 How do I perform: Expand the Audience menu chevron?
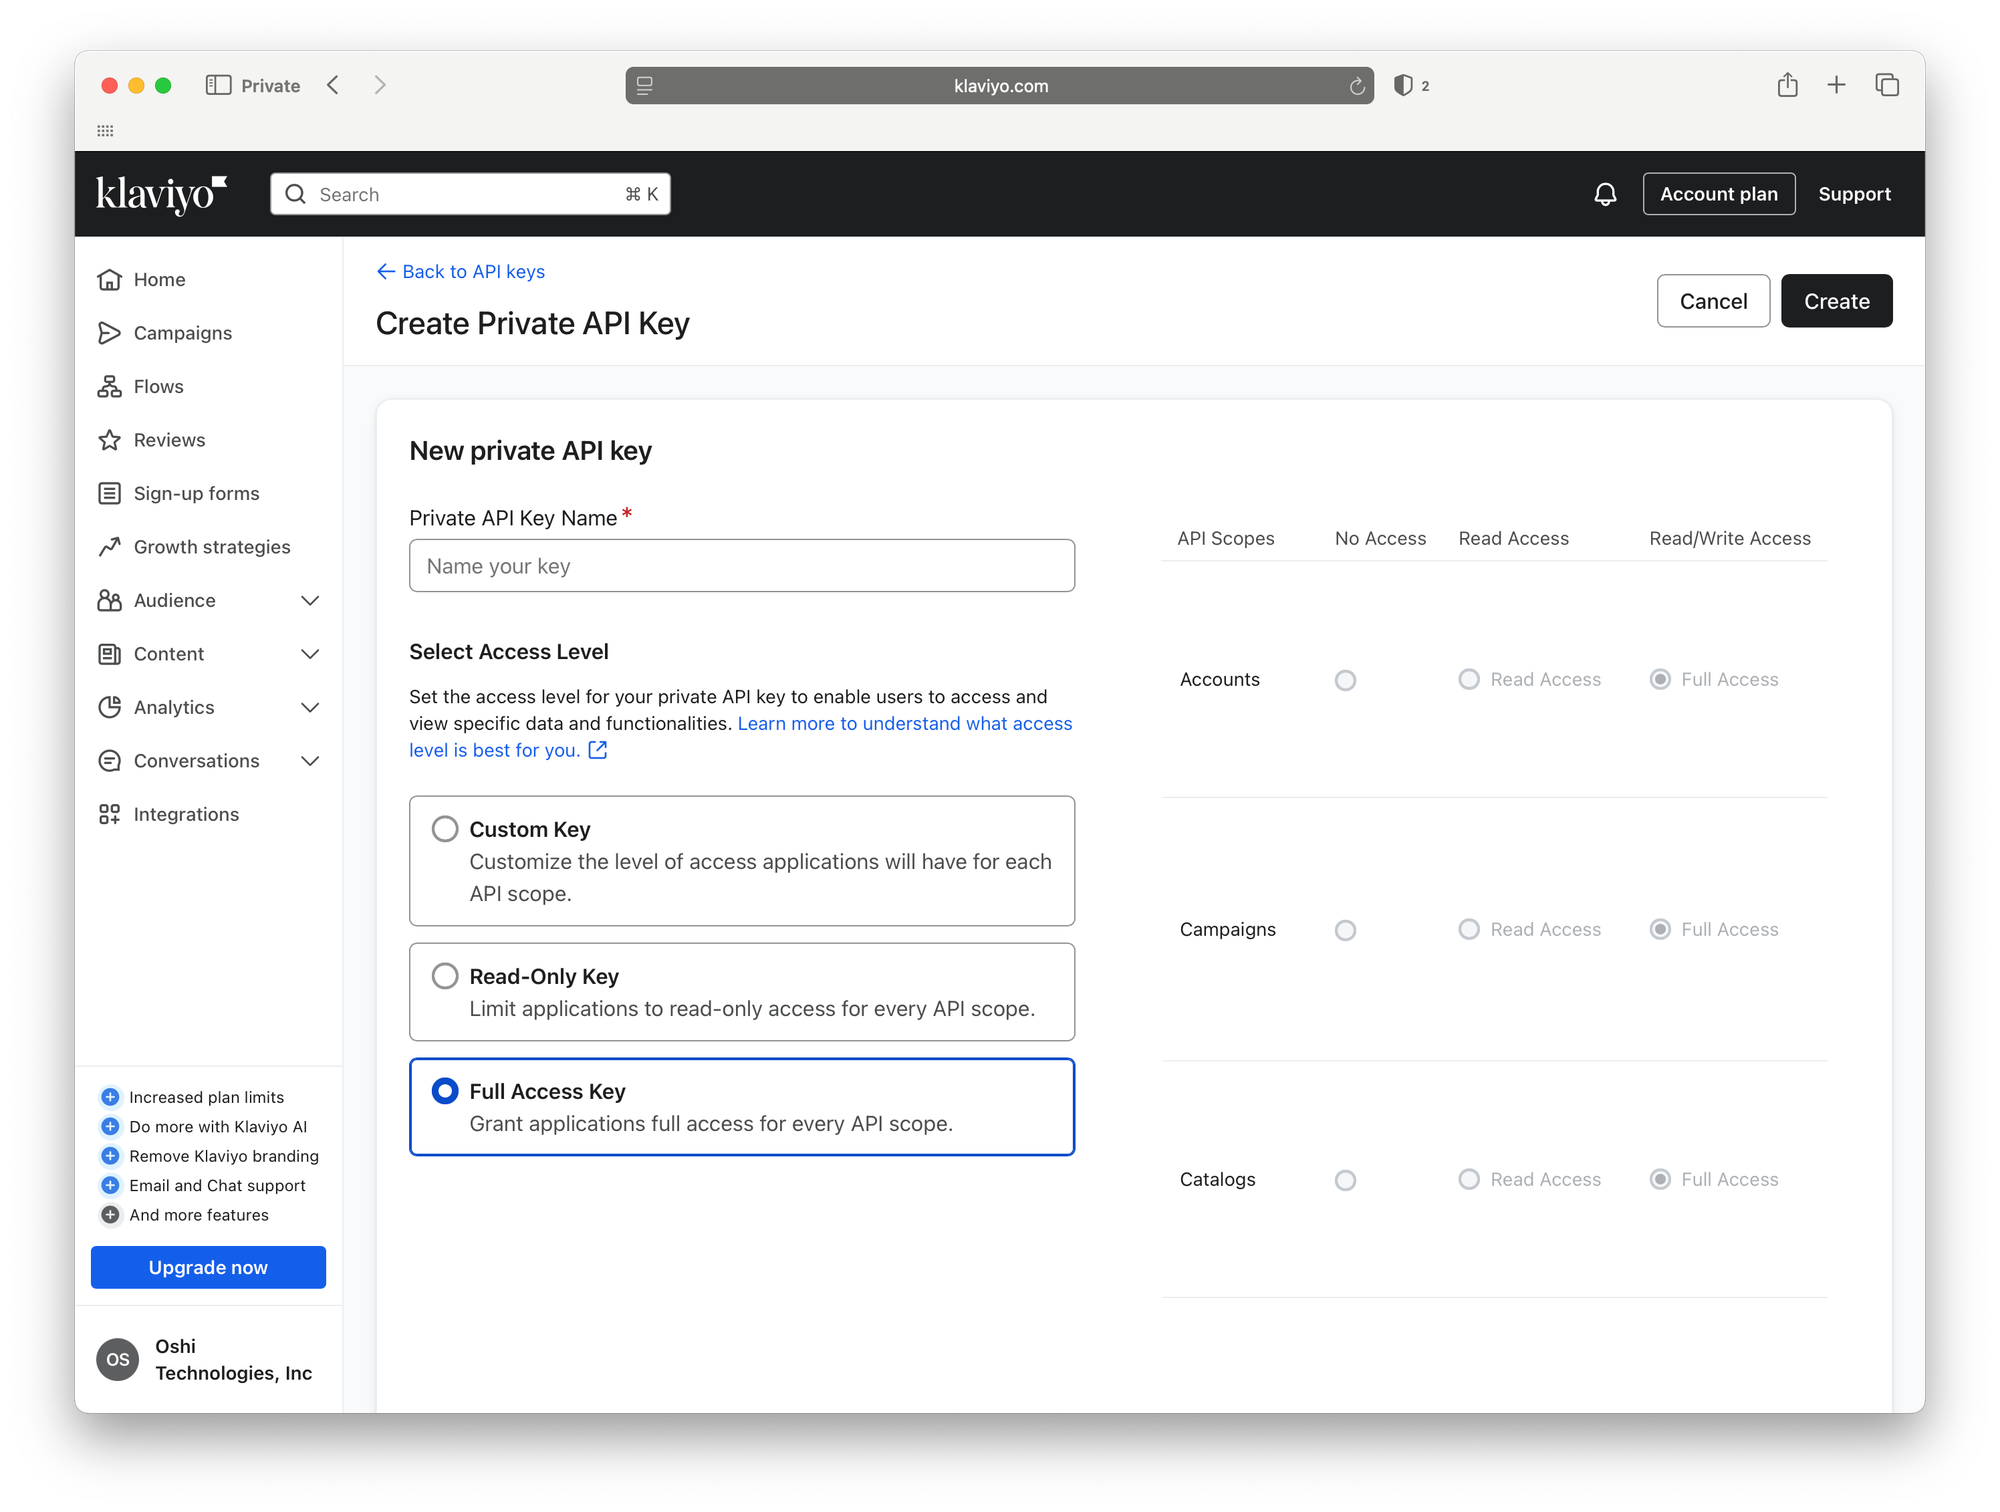[310, 601]
